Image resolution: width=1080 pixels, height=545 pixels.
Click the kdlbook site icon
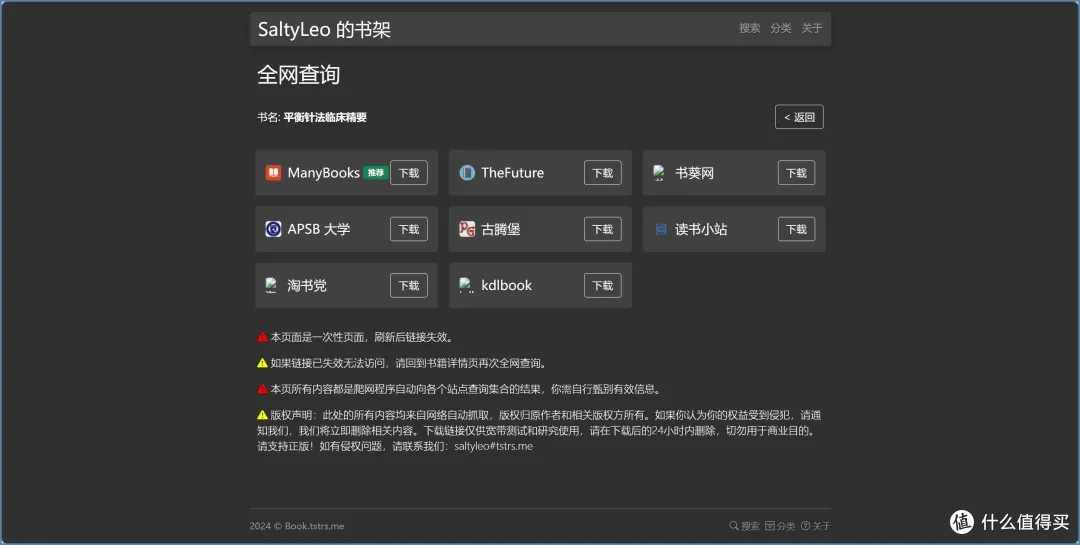click(466, 285)
